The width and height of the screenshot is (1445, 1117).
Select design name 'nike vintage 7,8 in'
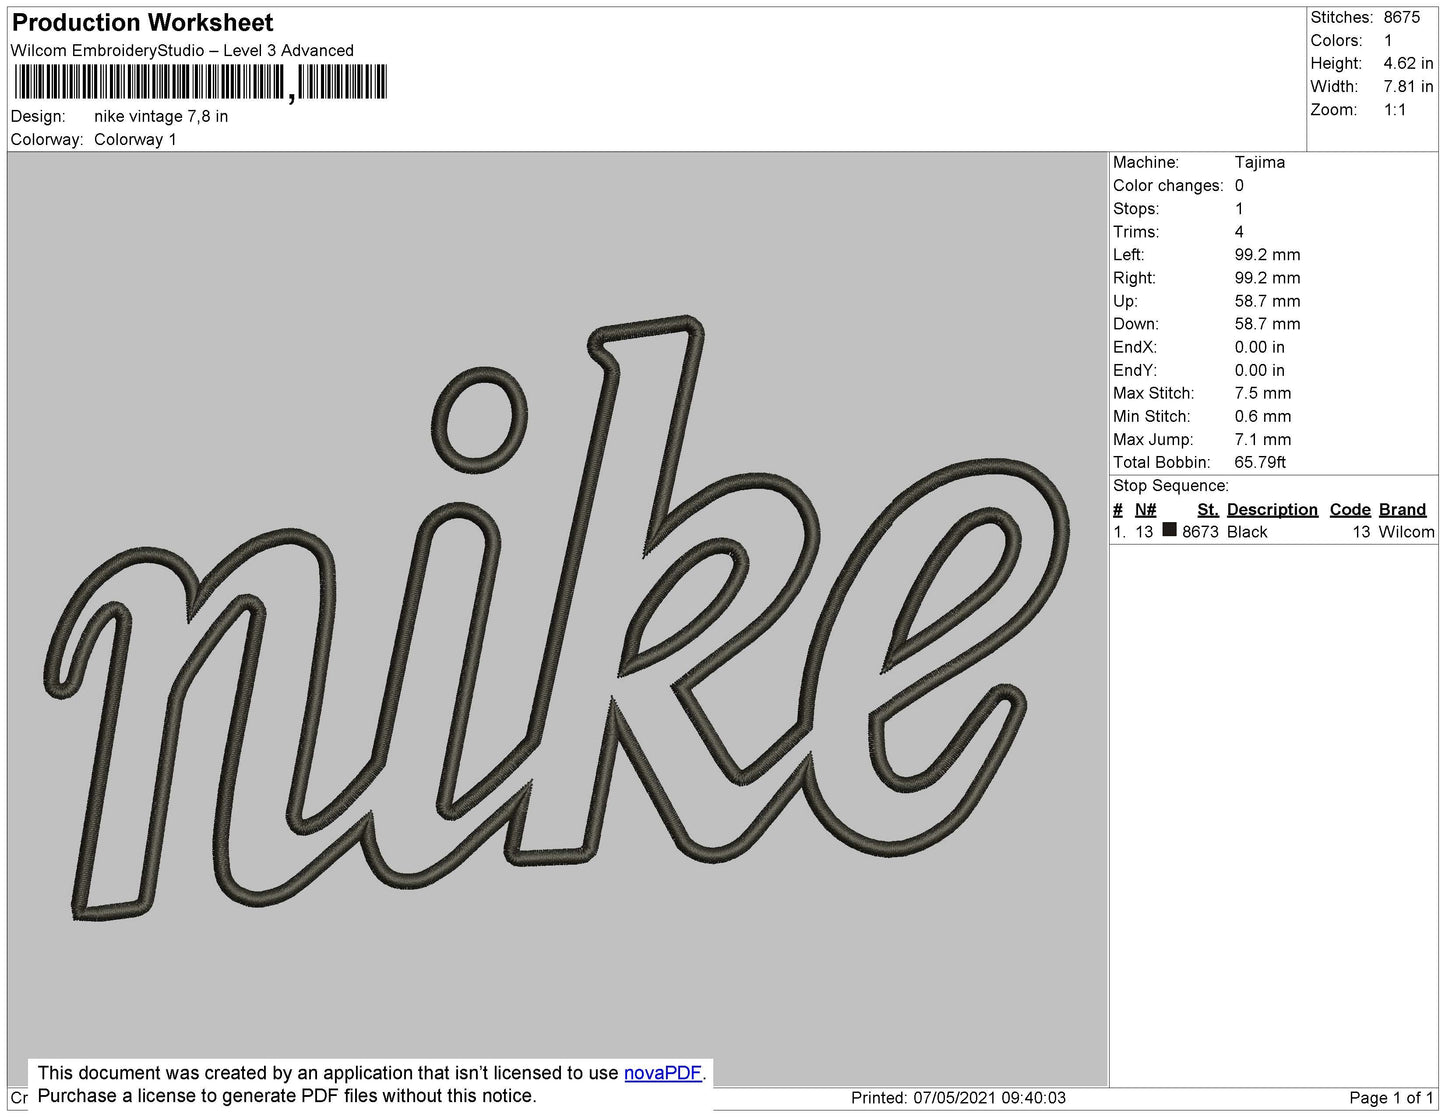tap(161, 116)
